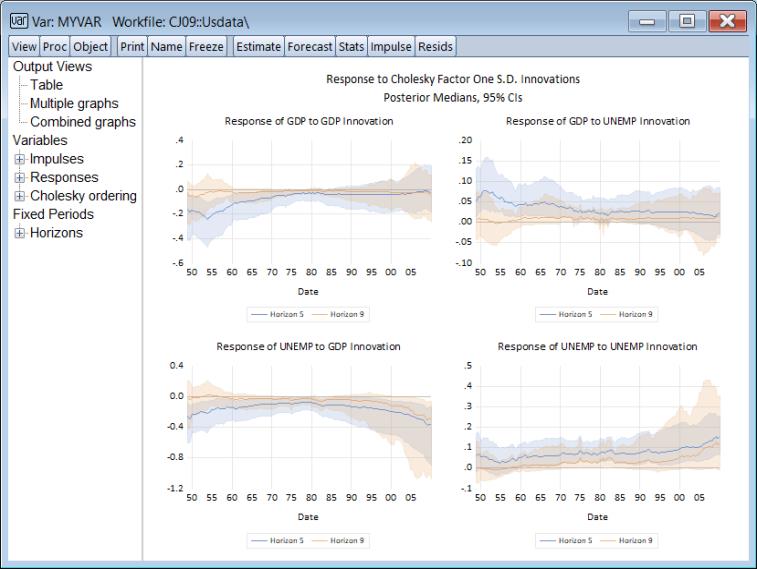Click the Name toolbar button
The width and height of the screenshot is (757, 569).
(x=167, y=46)
